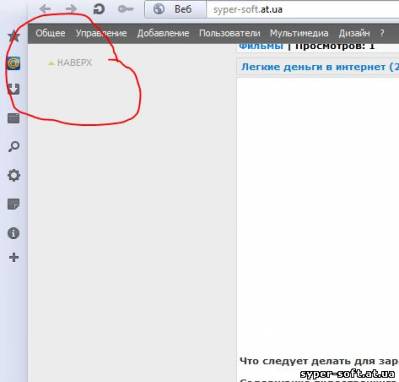The height and width of the screenshot is (382, 399).
Task: Open the colorful app icon in the sidebar
Action: [14, 63]
